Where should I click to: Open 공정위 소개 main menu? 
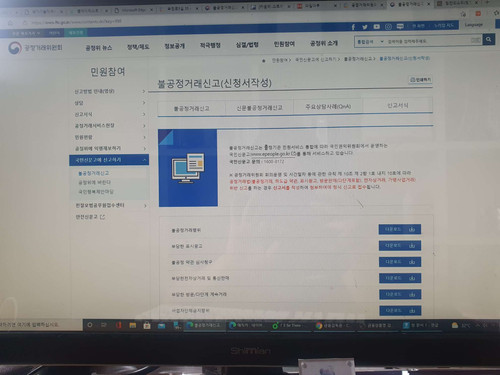(324, 43)
